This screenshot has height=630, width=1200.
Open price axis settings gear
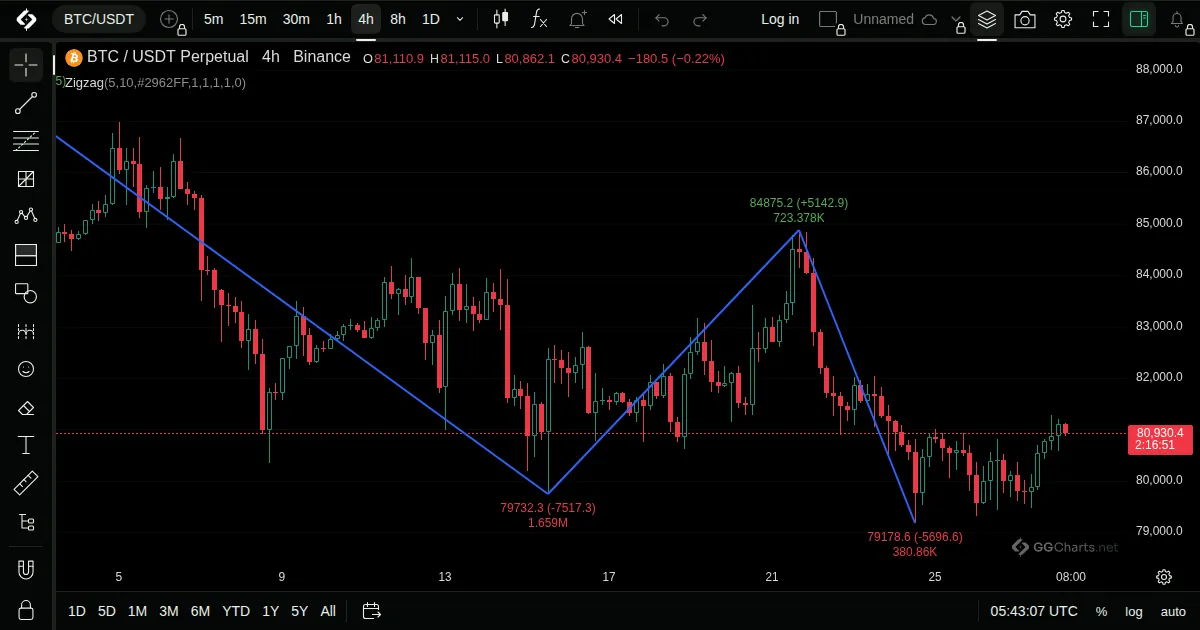[1164, 577]
